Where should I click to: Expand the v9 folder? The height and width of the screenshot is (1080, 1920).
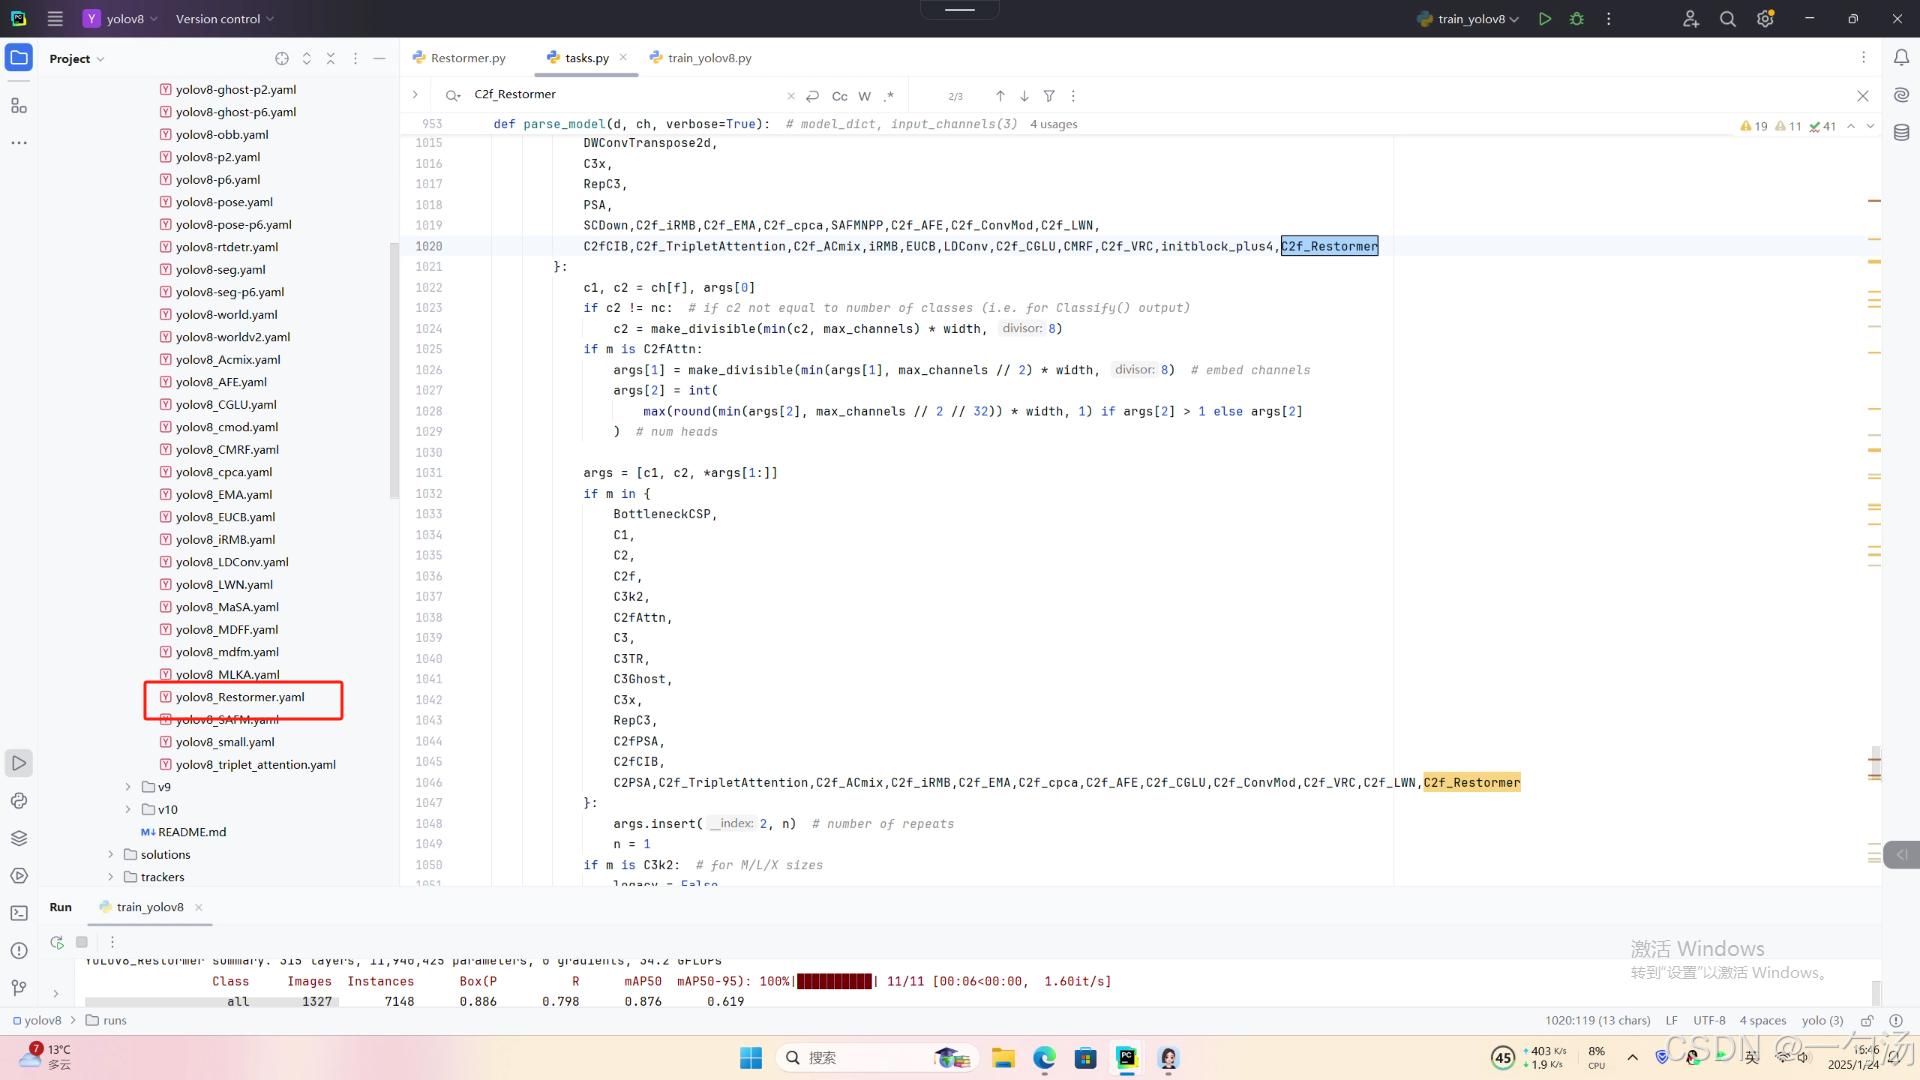128,787
